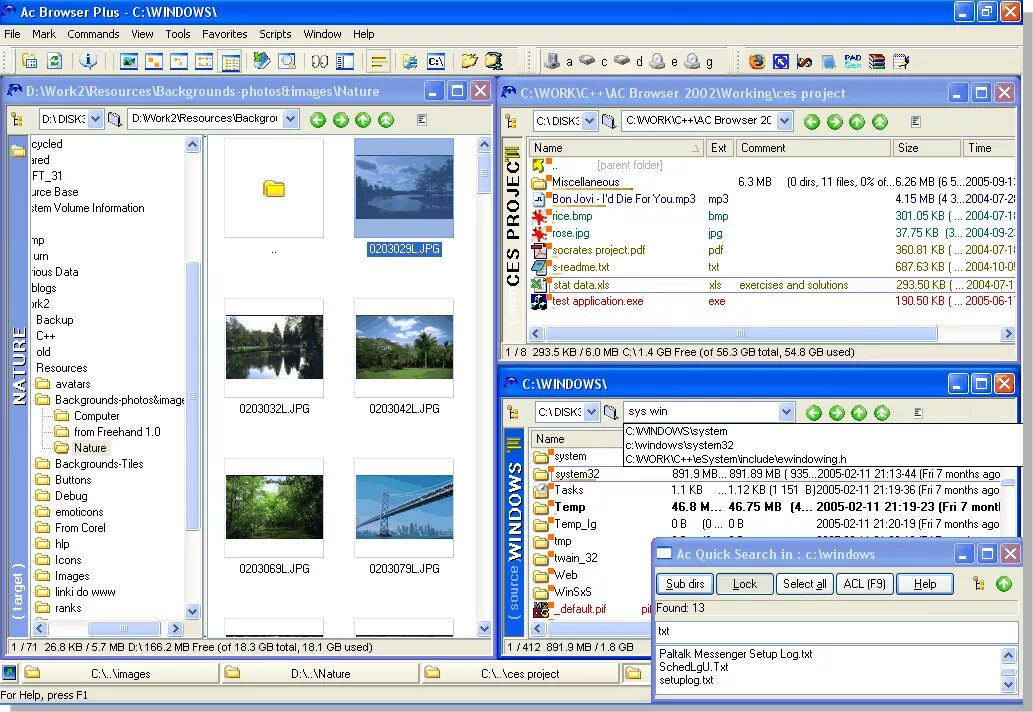Open the Favorites menu

(x=224, y=34)
